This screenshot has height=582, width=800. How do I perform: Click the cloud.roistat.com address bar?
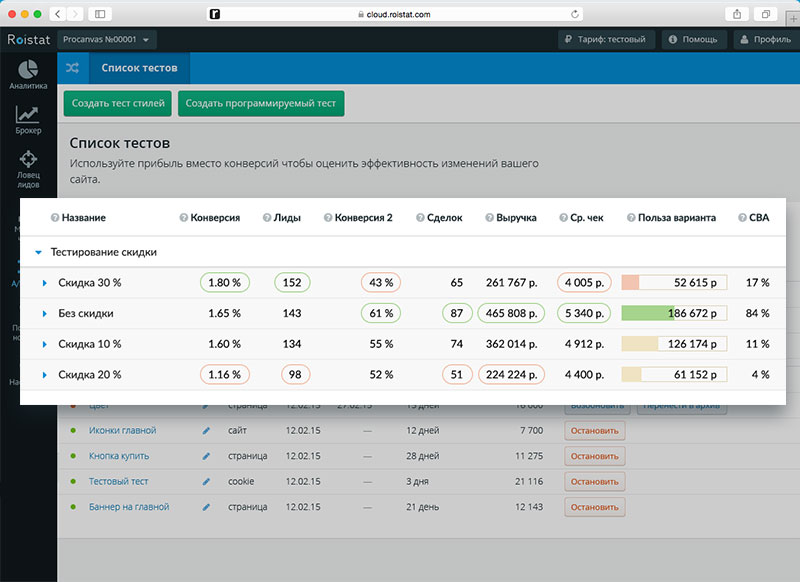[x=396, y=14]
